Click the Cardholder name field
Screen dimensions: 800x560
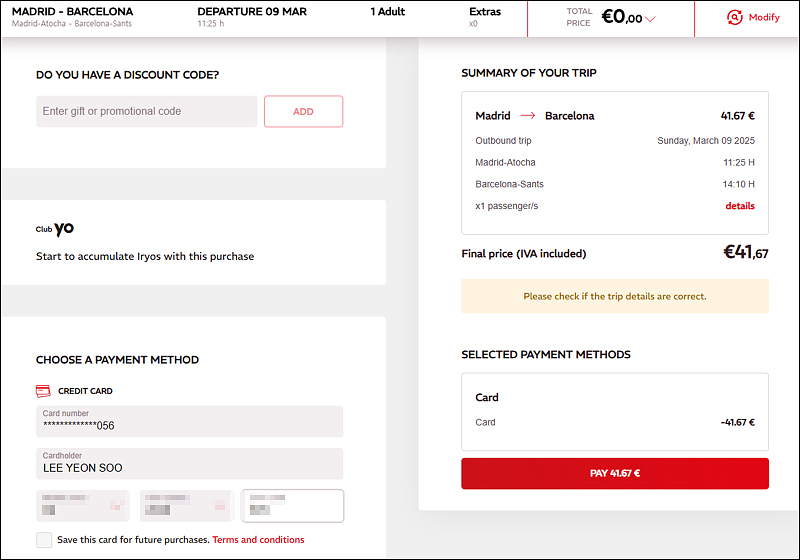click(189, 464)
